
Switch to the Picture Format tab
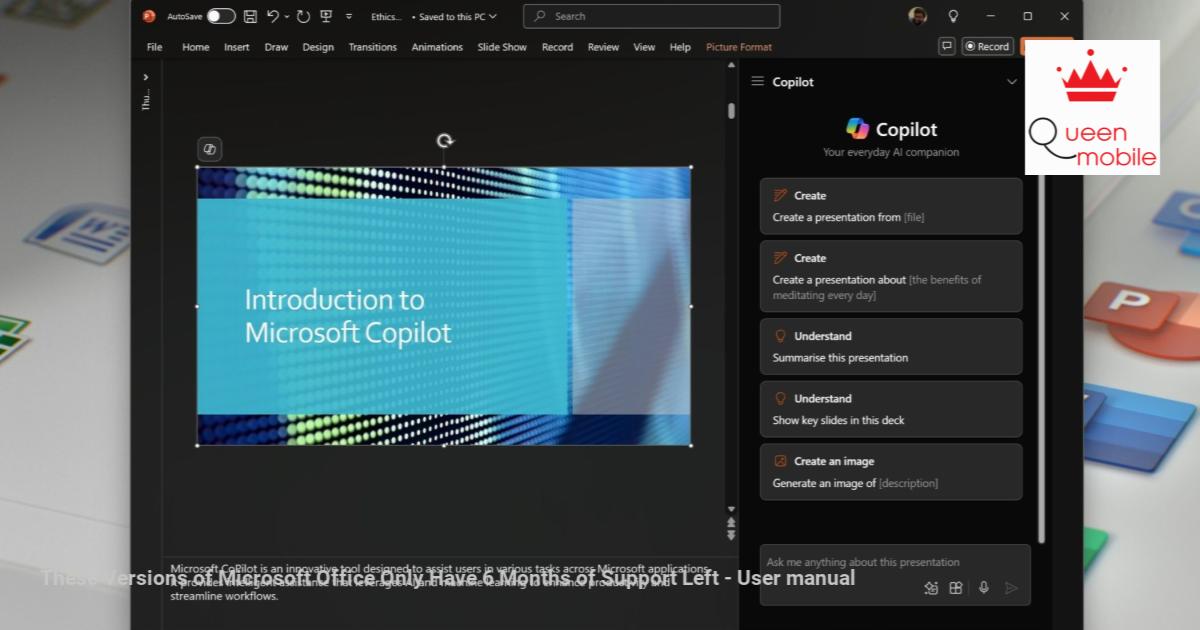739,47
